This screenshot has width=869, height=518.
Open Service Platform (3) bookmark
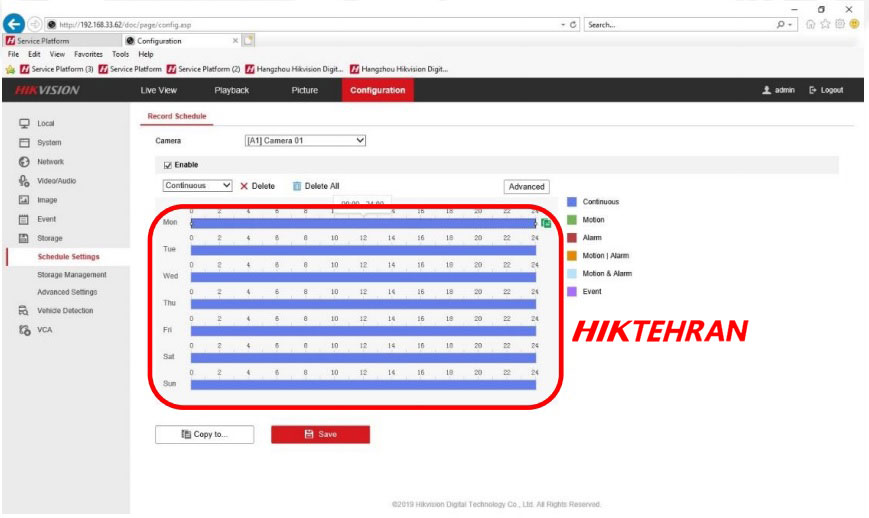57,69
